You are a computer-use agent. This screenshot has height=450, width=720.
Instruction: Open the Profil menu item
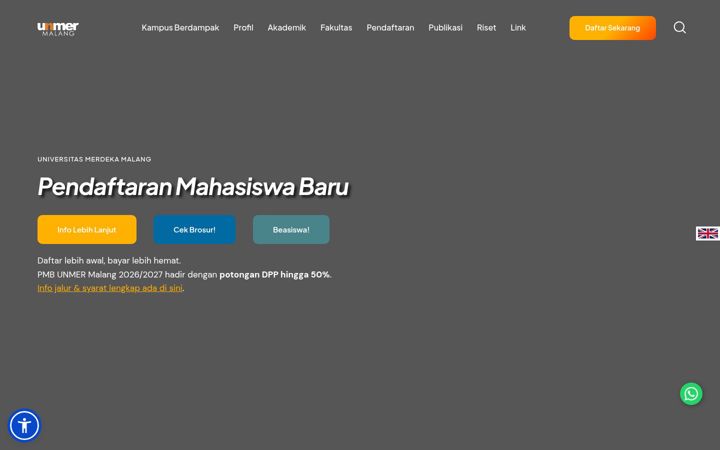[243, 28]
